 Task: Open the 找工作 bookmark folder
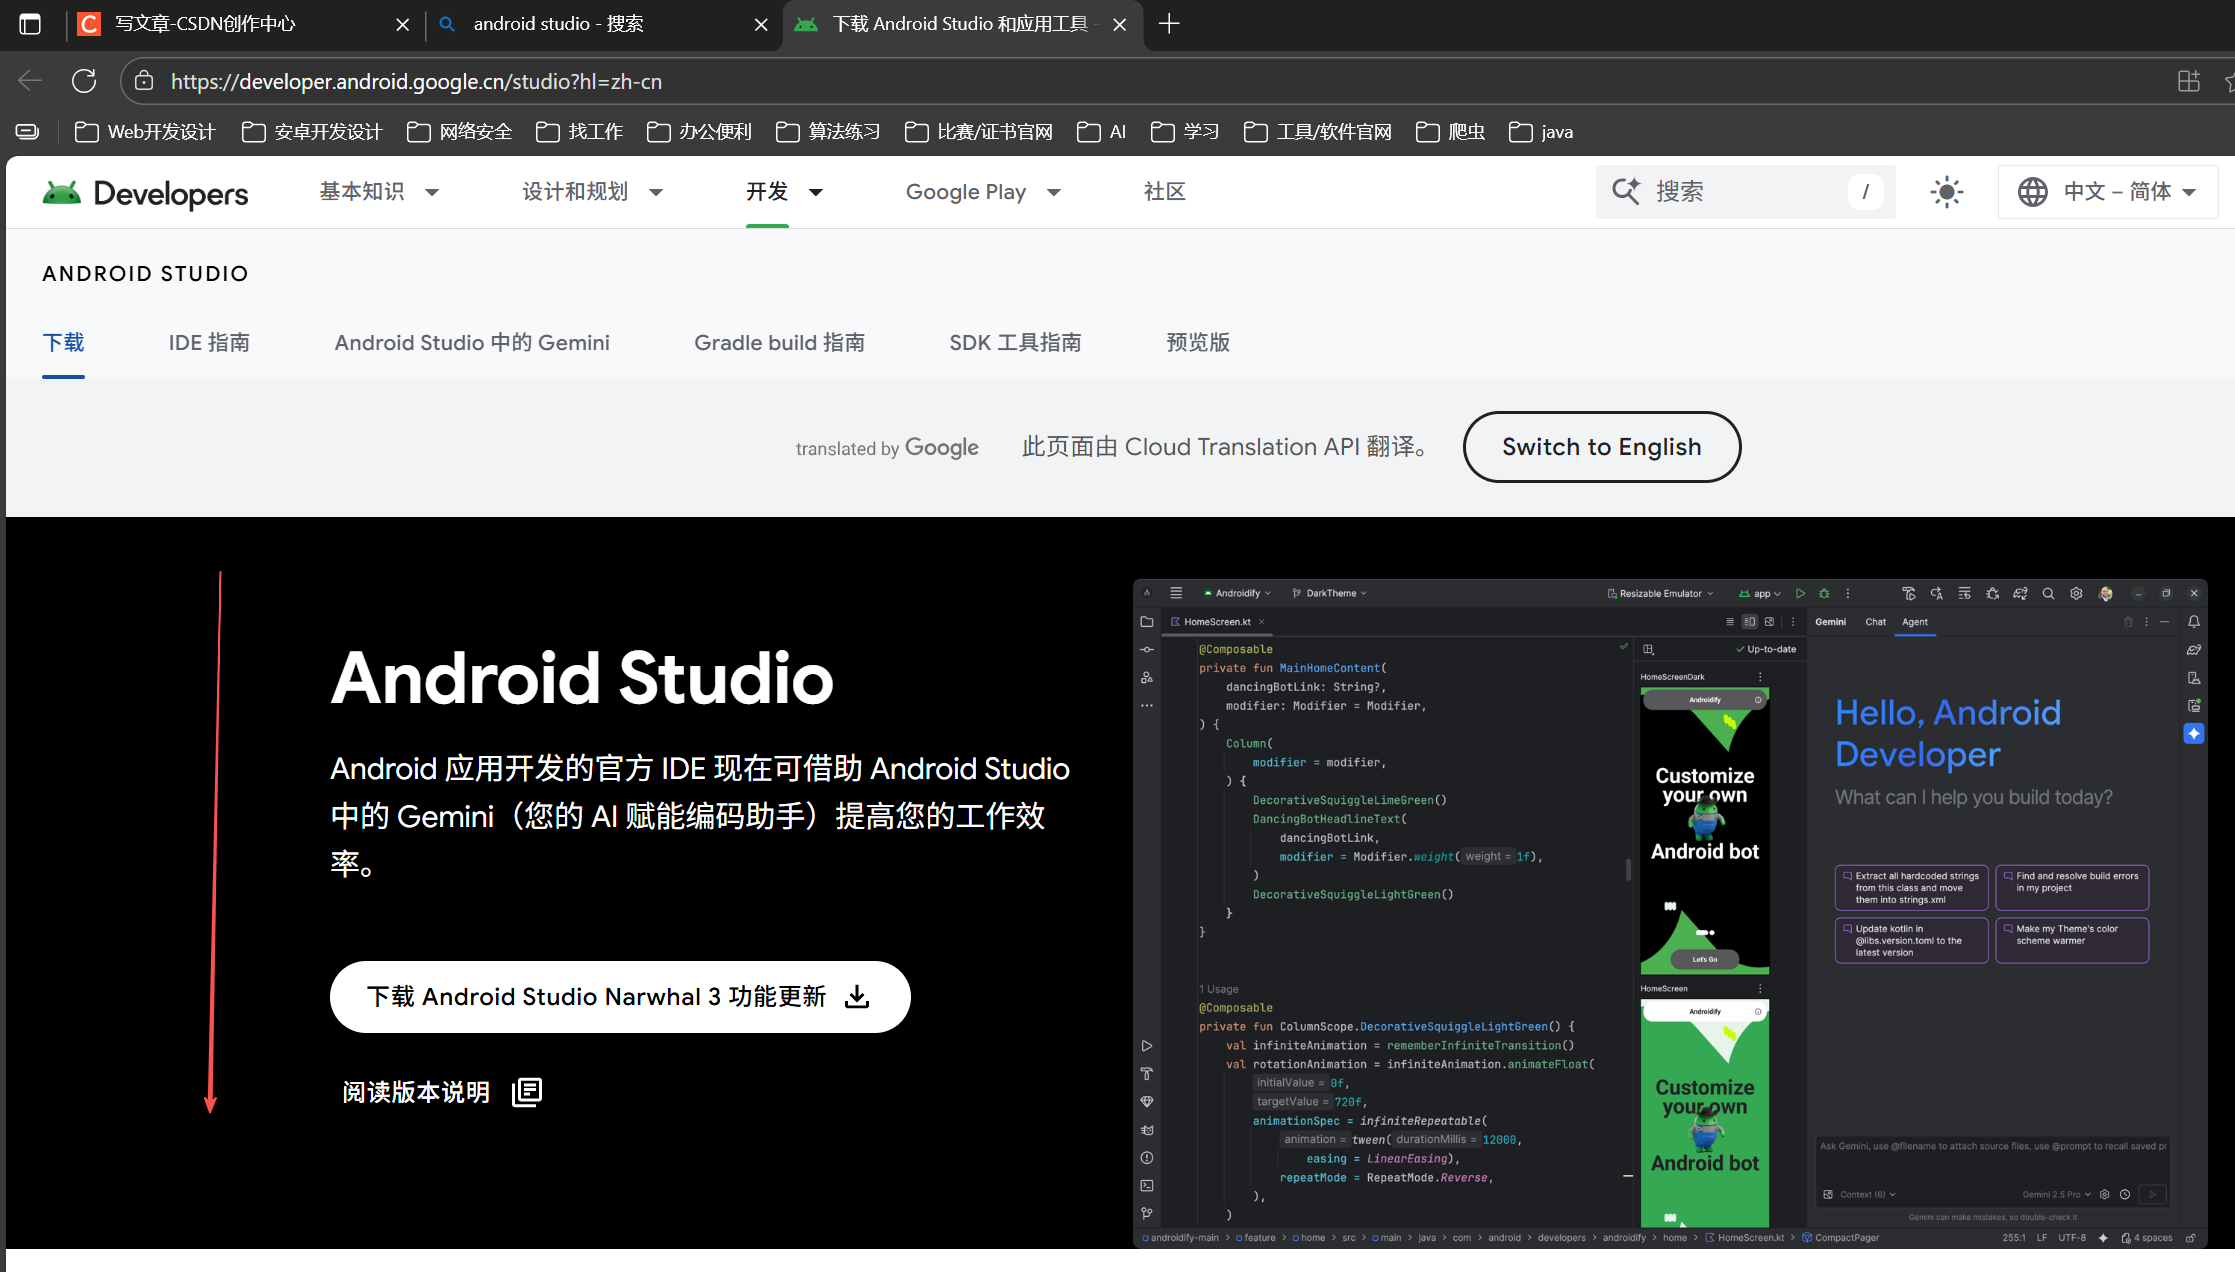[580, 132]
